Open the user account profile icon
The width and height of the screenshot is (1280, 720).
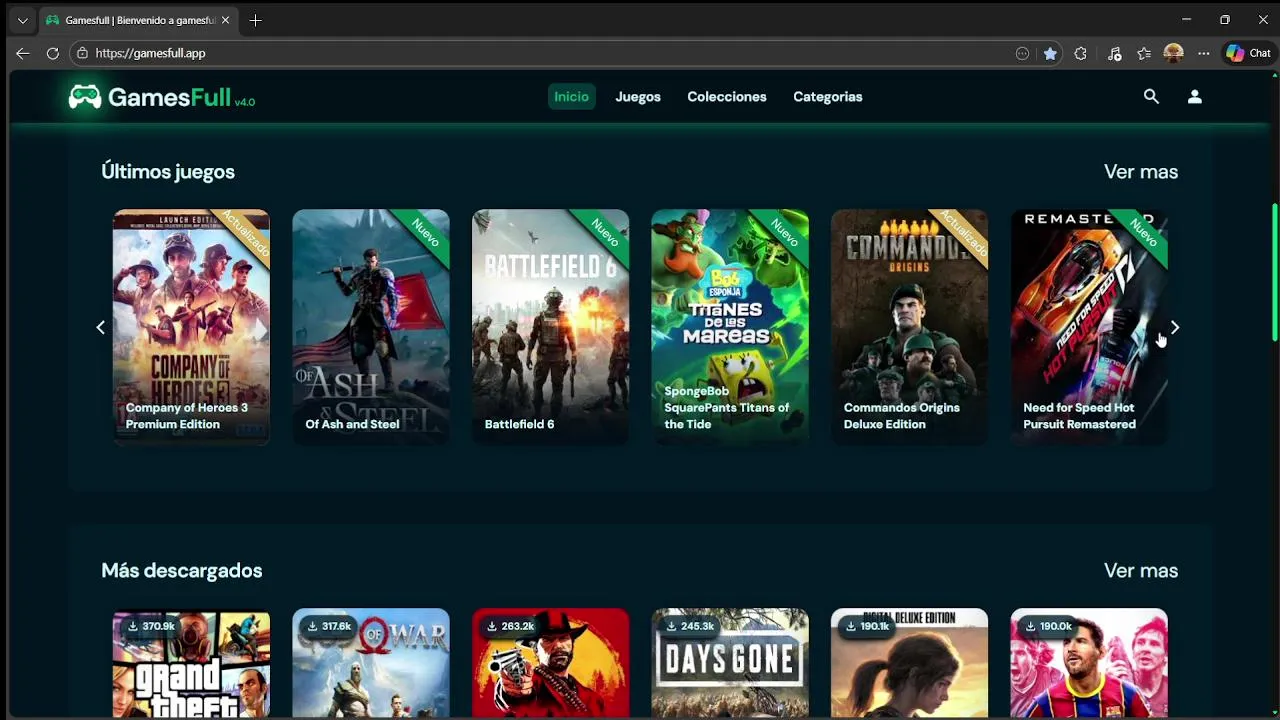pyautogui.click(x=1194, y=97)
